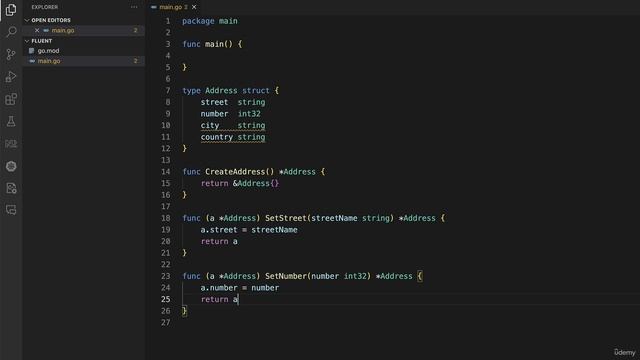Select main.go in FLUENT folder
Screen dimensions: 640x360
[49, 61]
